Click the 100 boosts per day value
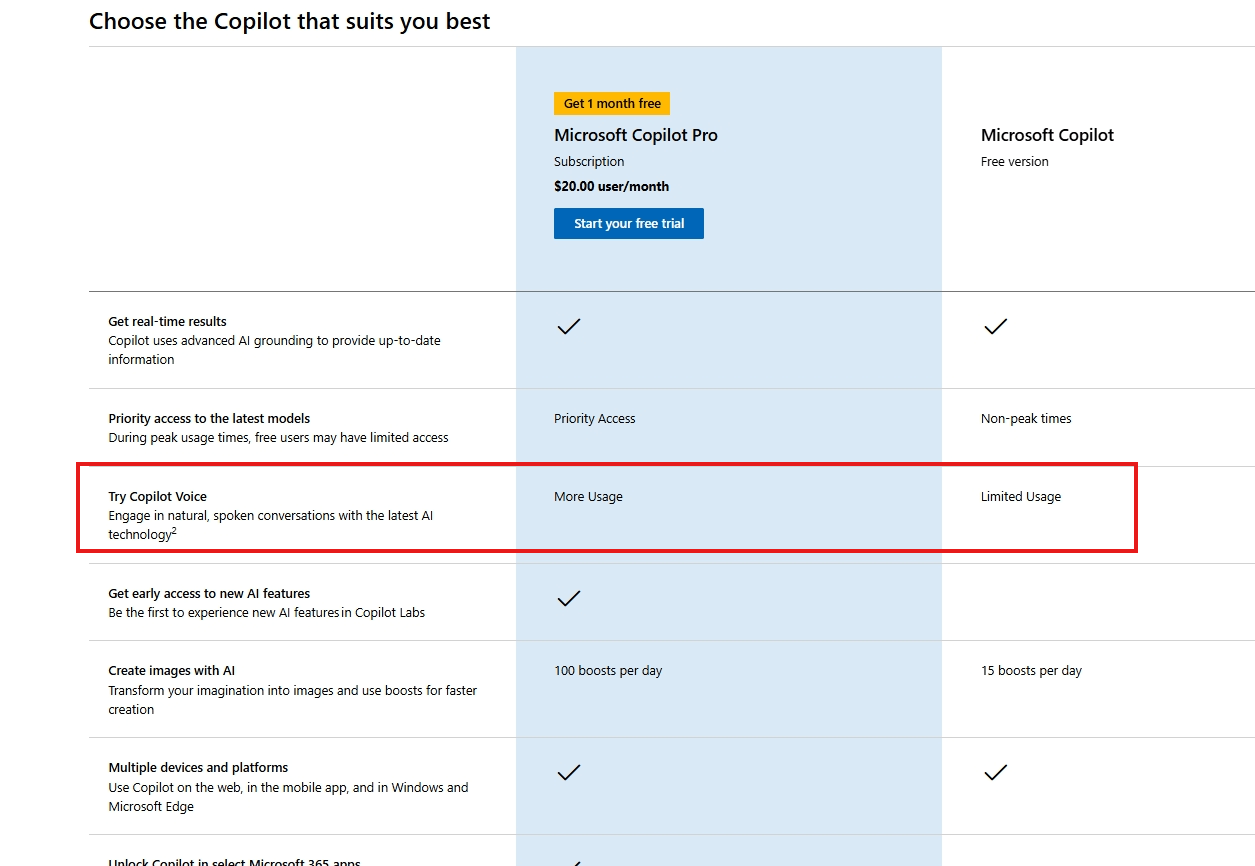 pos(608,670)
